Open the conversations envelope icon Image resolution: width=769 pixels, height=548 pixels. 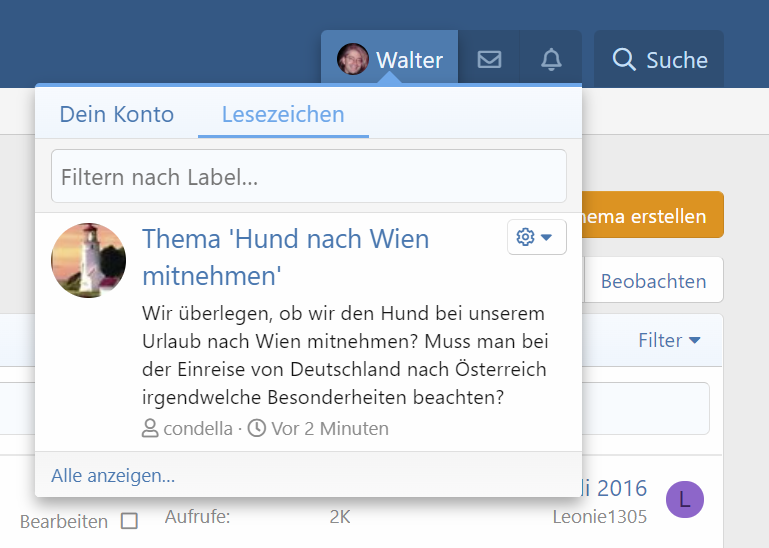[x=489, y=59]
